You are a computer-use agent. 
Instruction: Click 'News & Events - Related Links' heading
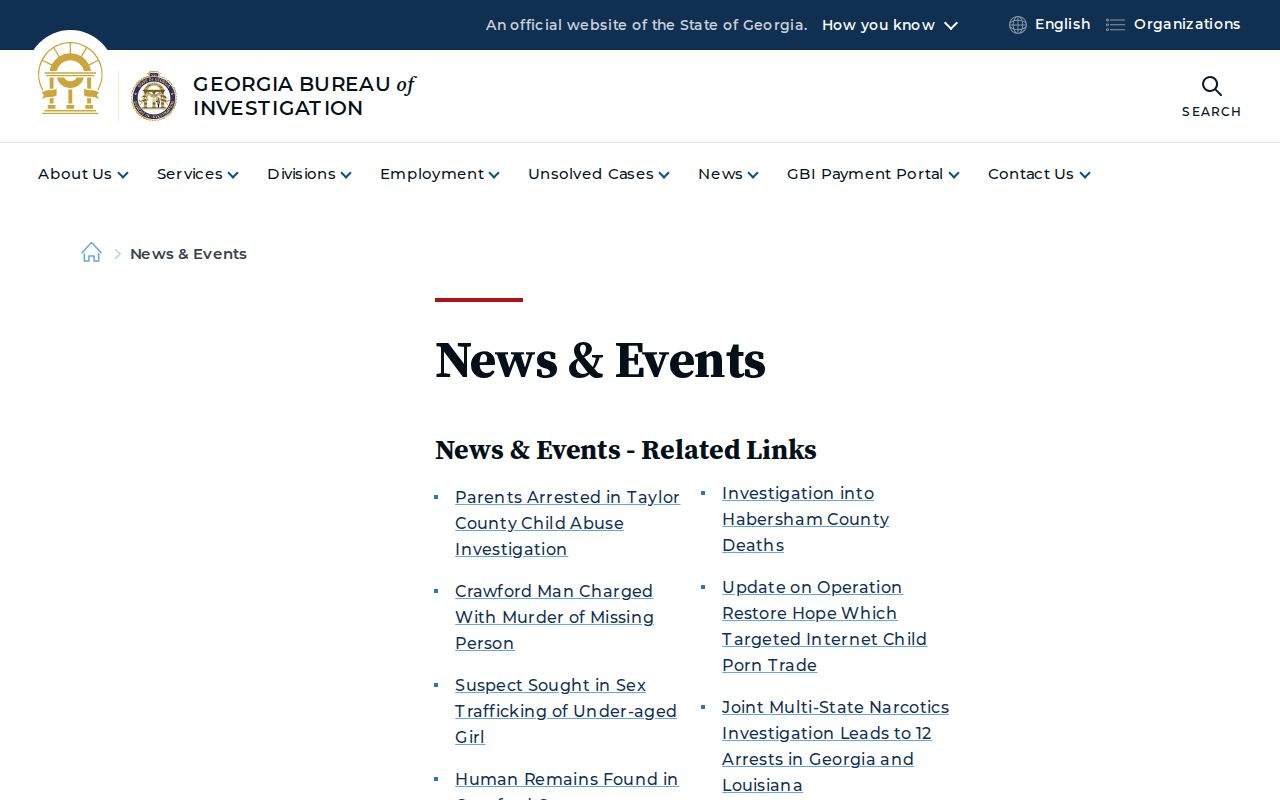626,450
